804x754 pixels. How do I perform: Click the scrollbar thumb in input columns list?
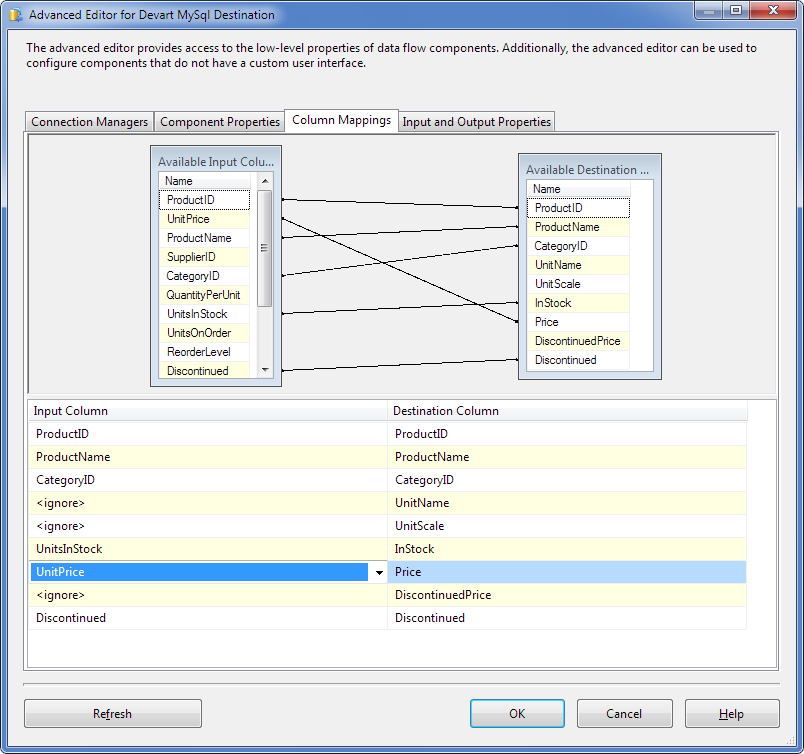[265, 248]
